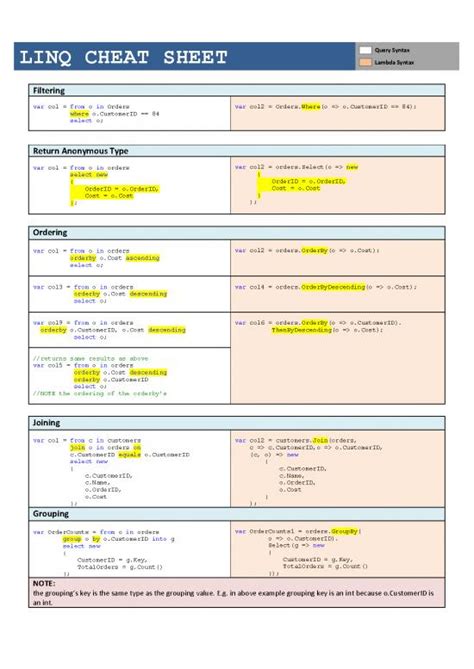Click the "var col5 = from o in orders" line
This screenshot has height=669, width=474.
click(83, 366)
